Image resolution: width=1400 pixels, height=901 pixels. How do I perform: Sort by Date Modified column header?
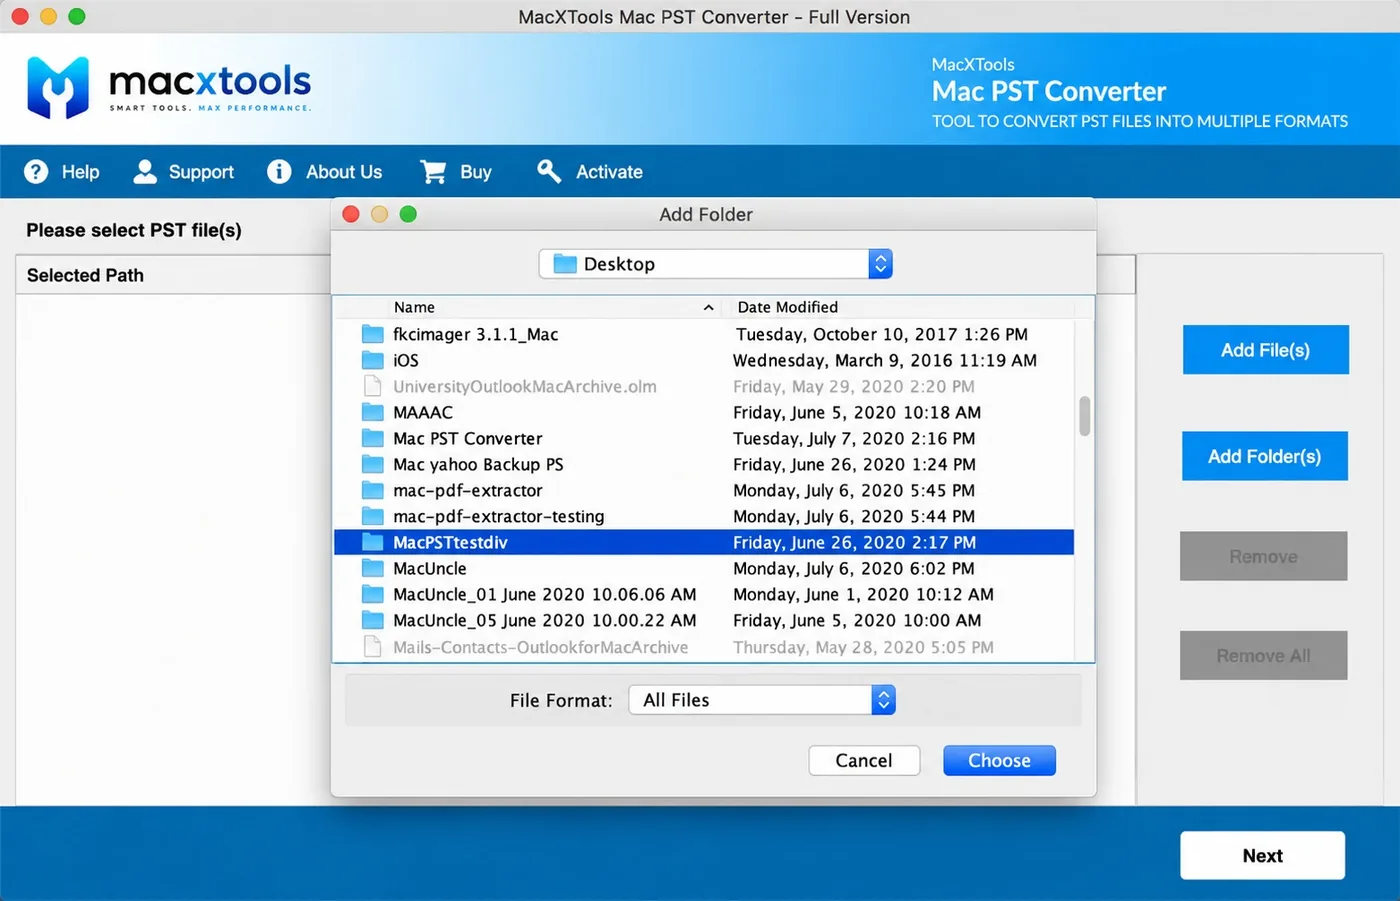pos(788,307)
